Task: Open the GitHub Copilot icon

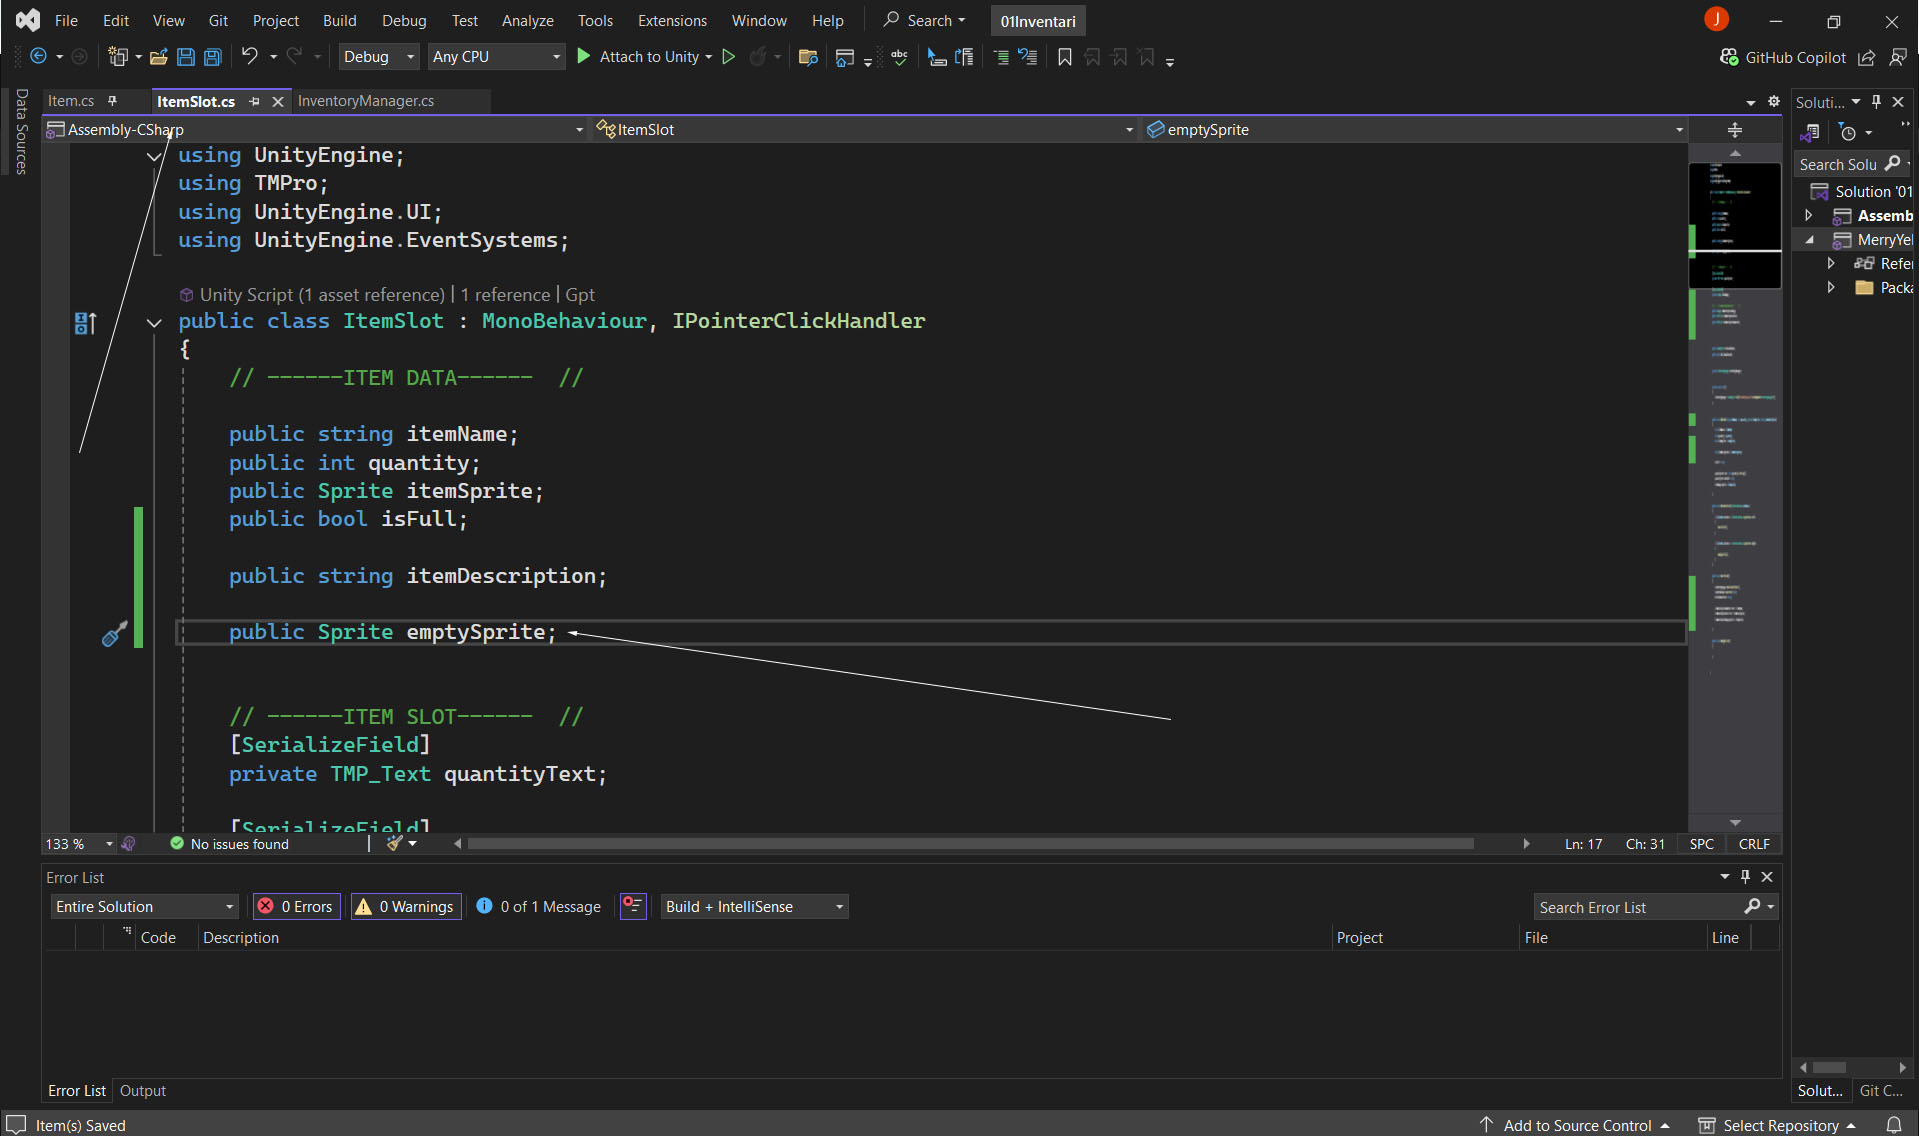Action: 1728,57
